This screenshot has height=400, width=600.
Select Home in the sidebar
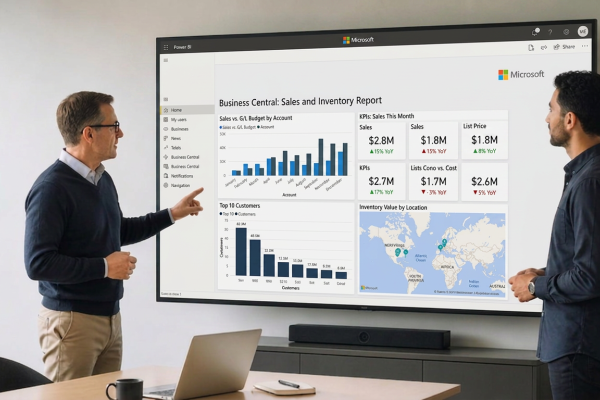point(187,110)
